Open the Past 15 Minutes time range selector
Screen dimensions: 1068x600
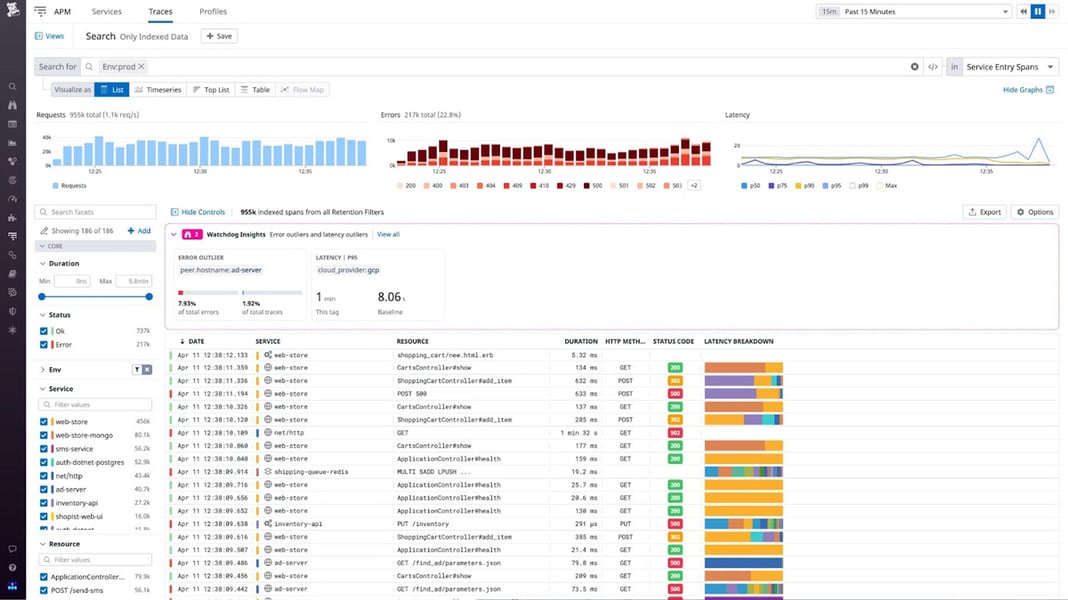coord(910,11)
